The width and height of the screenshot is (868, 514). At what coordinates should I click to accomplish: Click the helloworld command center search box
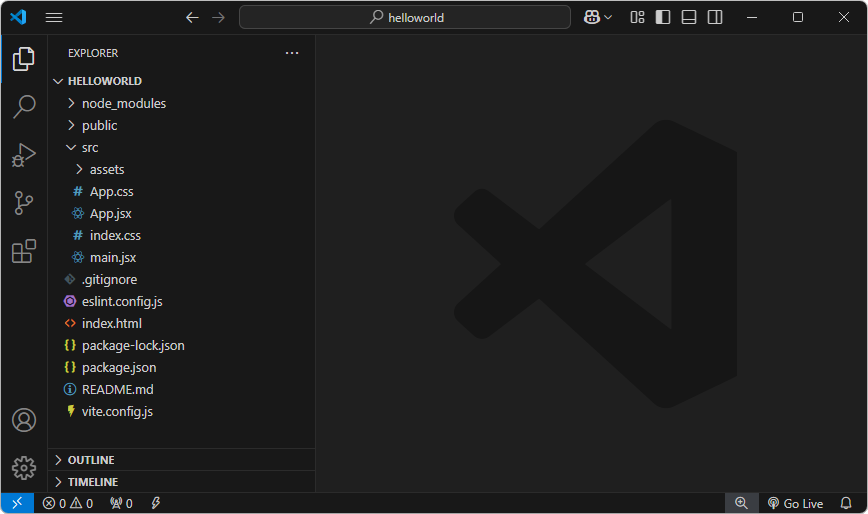405,17
